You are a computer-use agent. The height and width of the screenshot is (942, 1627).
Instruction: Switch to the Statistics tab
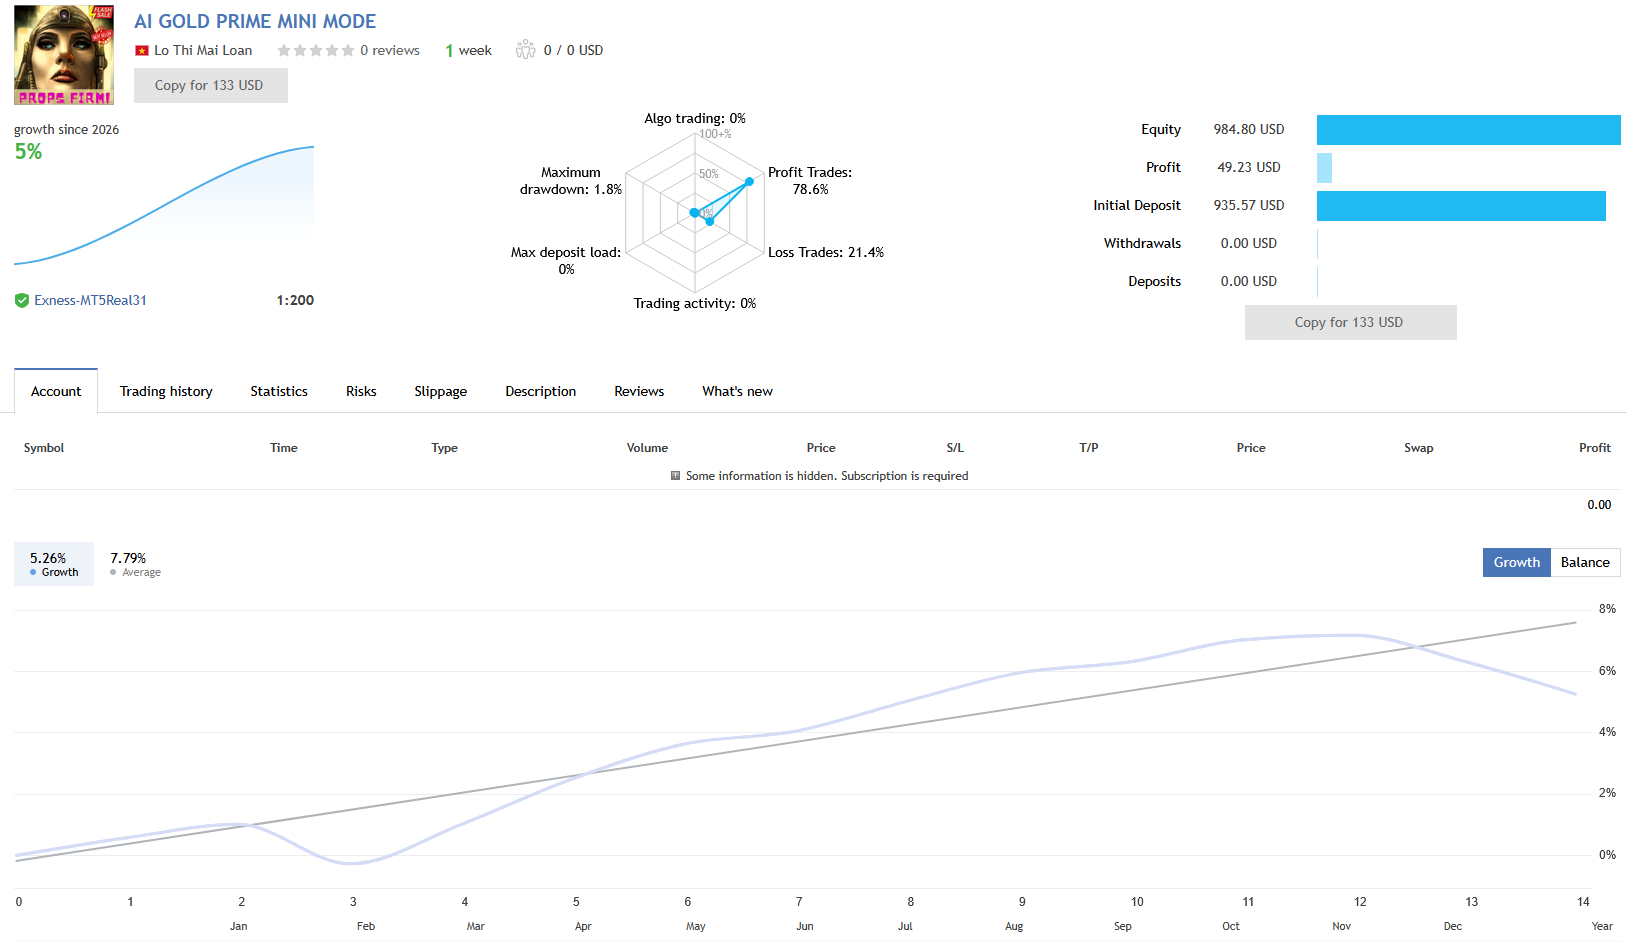pos(278,391)
